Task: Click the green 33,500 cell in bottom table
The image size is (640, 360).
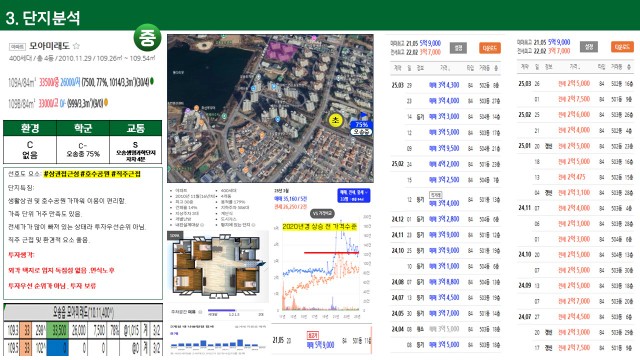Action: (57, 331)
